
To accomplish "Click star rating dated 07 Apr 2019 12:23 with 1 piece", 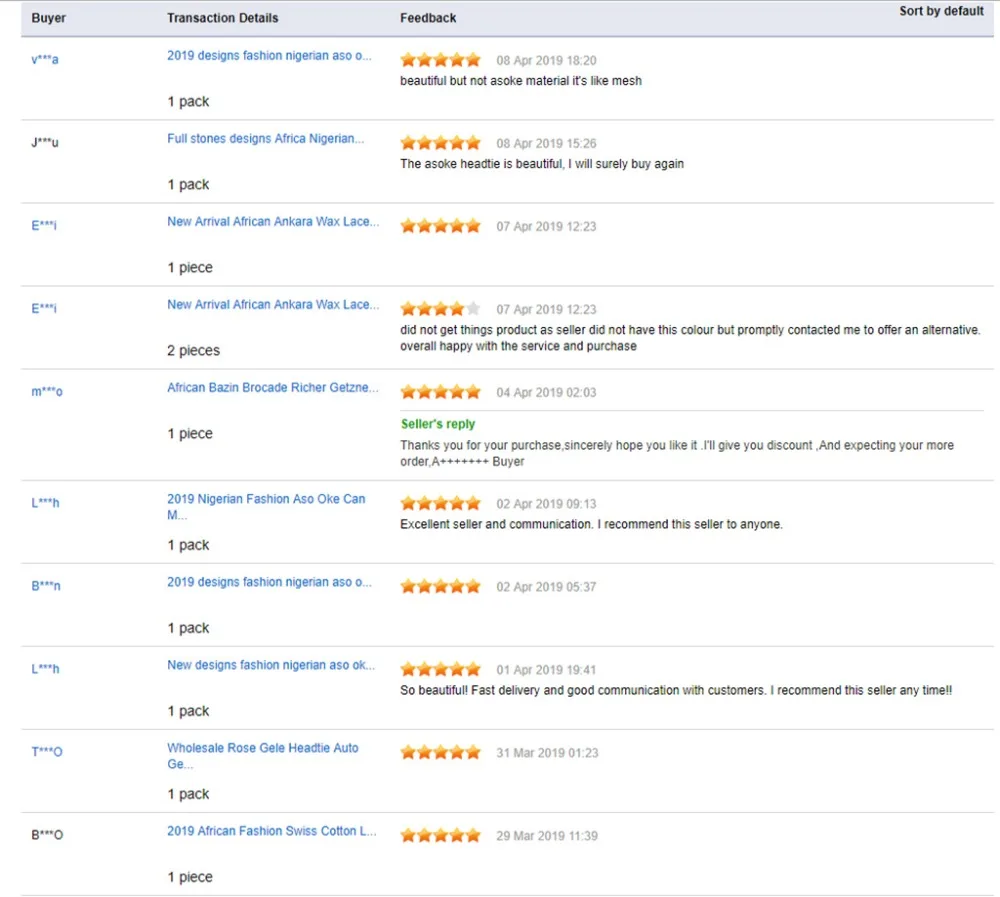I will click(x=440, y=226).
